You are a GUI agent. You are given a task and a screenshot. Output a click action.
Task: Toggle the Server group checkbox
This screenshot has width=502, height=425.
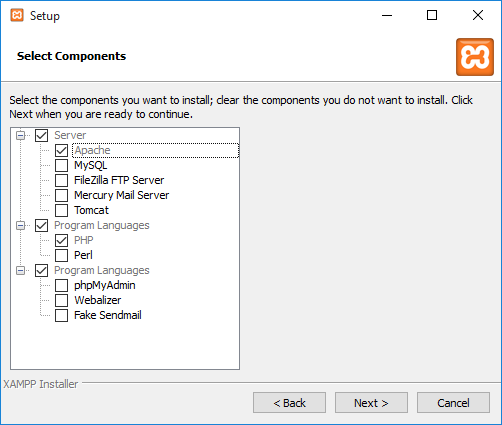(x=41, y=135)
